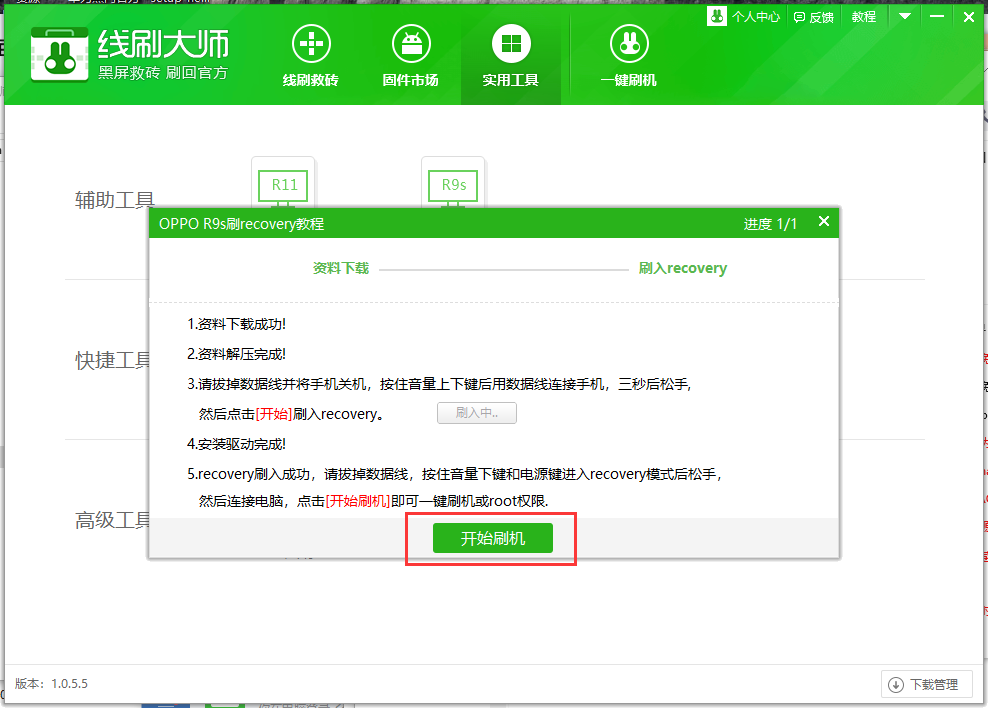Open the 教程 tutorial link
The width and height of the screenshot is (988, 708).
point(864,17)
